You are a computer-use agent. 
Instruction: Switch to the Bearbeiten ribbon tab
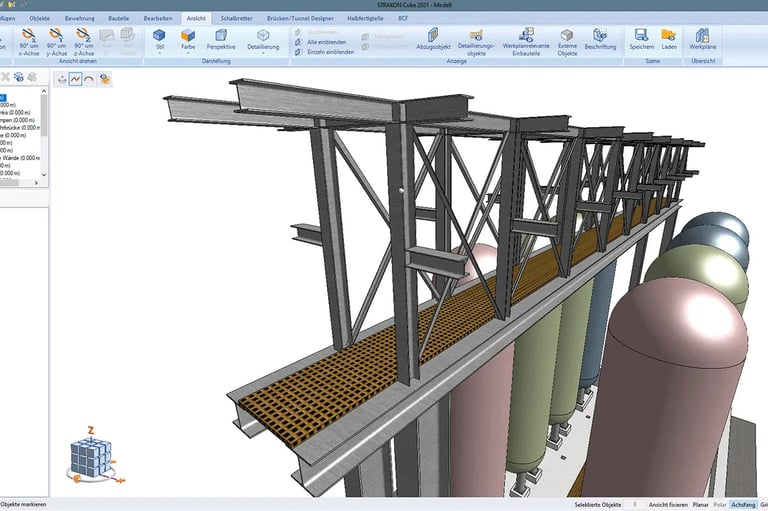tap(158, 18)
